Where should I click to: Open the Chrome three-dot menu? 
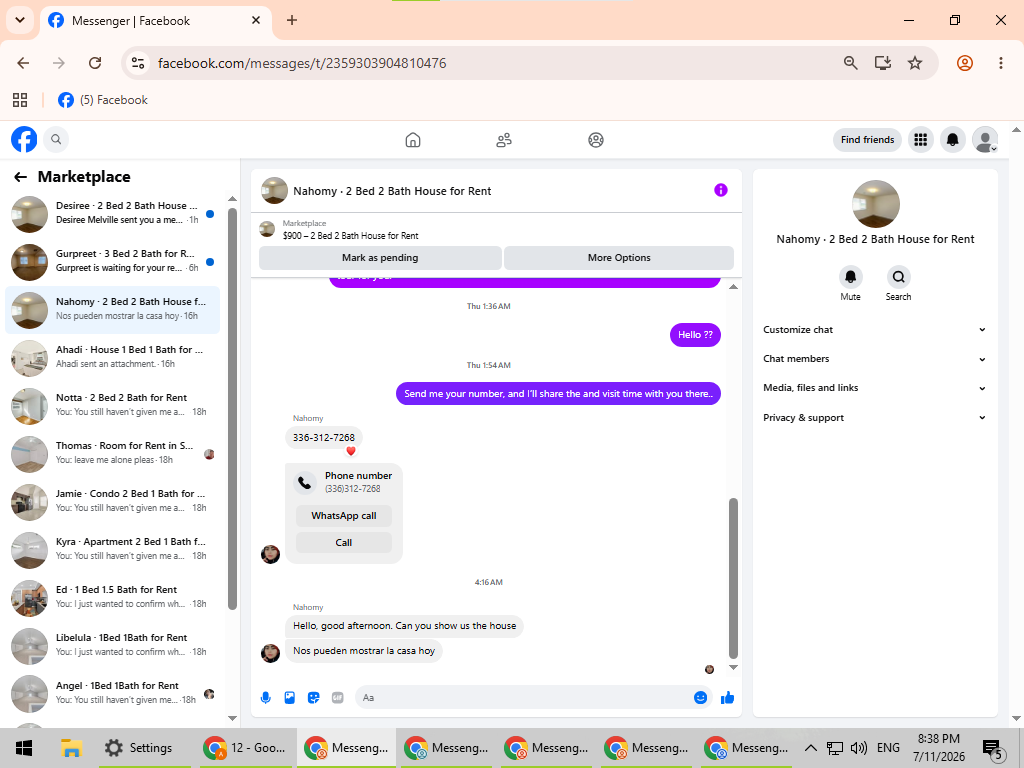coord(1000,63)
